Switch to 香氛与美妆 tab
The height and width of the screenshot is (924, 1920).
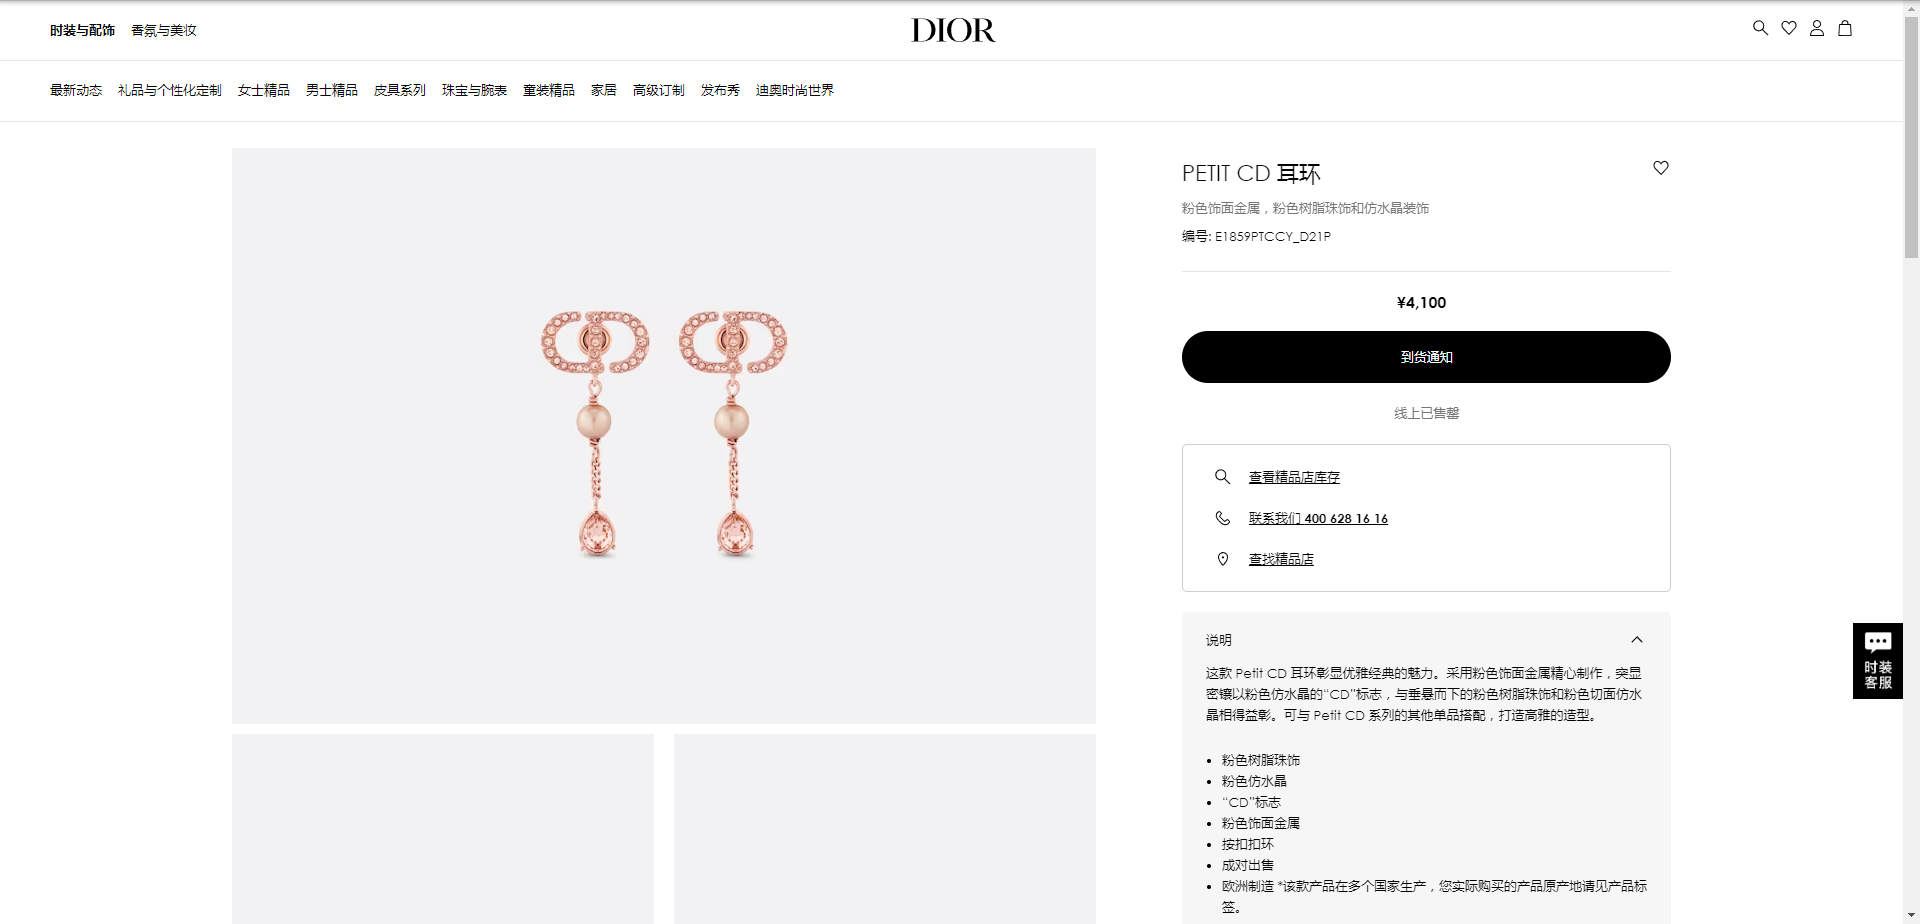[164, 30]
